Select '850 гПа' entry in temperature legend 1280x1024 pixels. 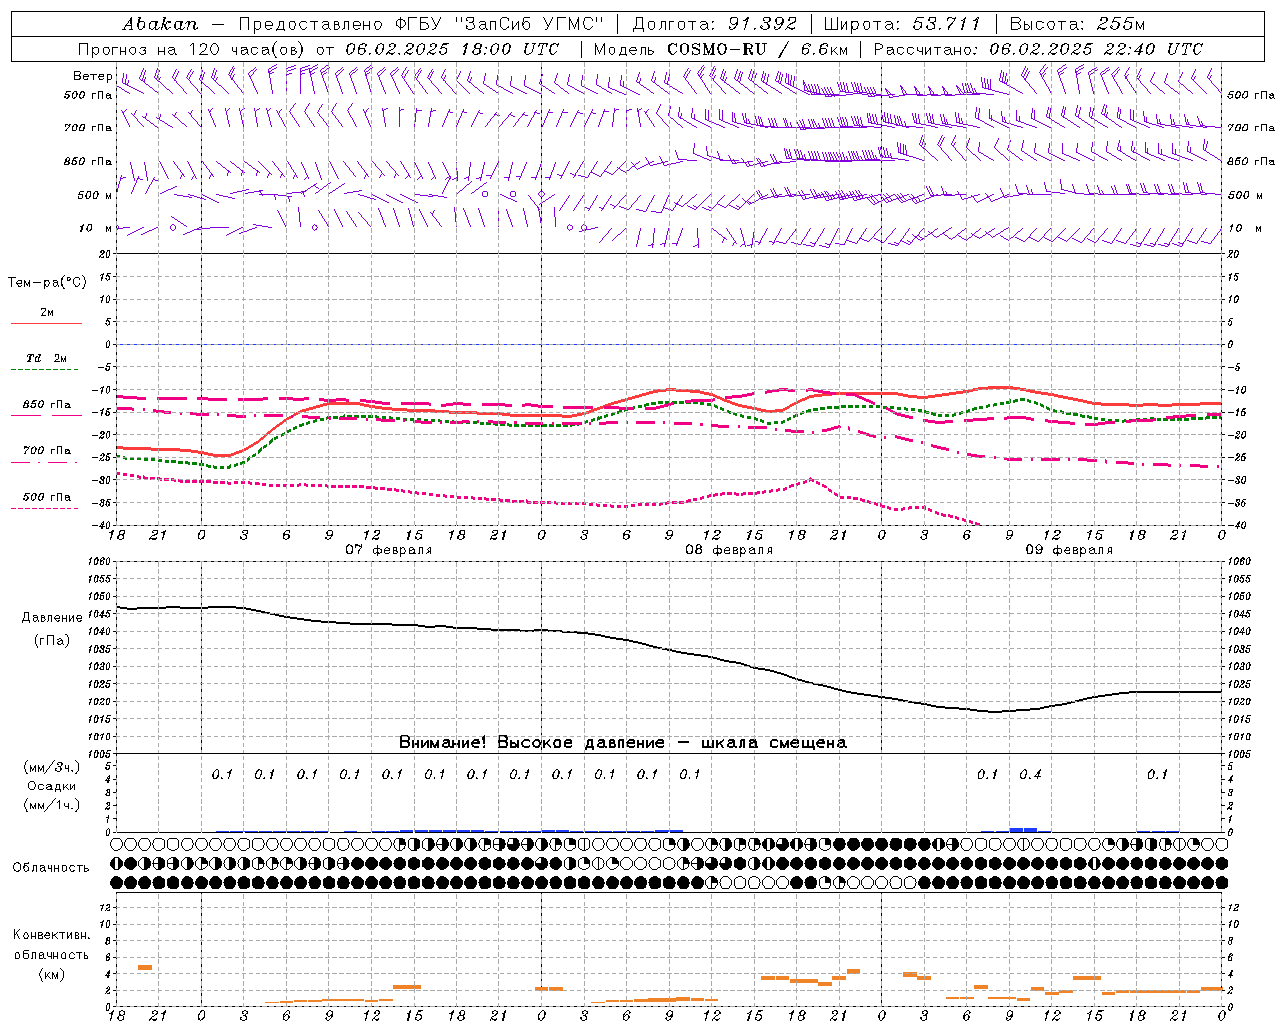pos(47,405)
